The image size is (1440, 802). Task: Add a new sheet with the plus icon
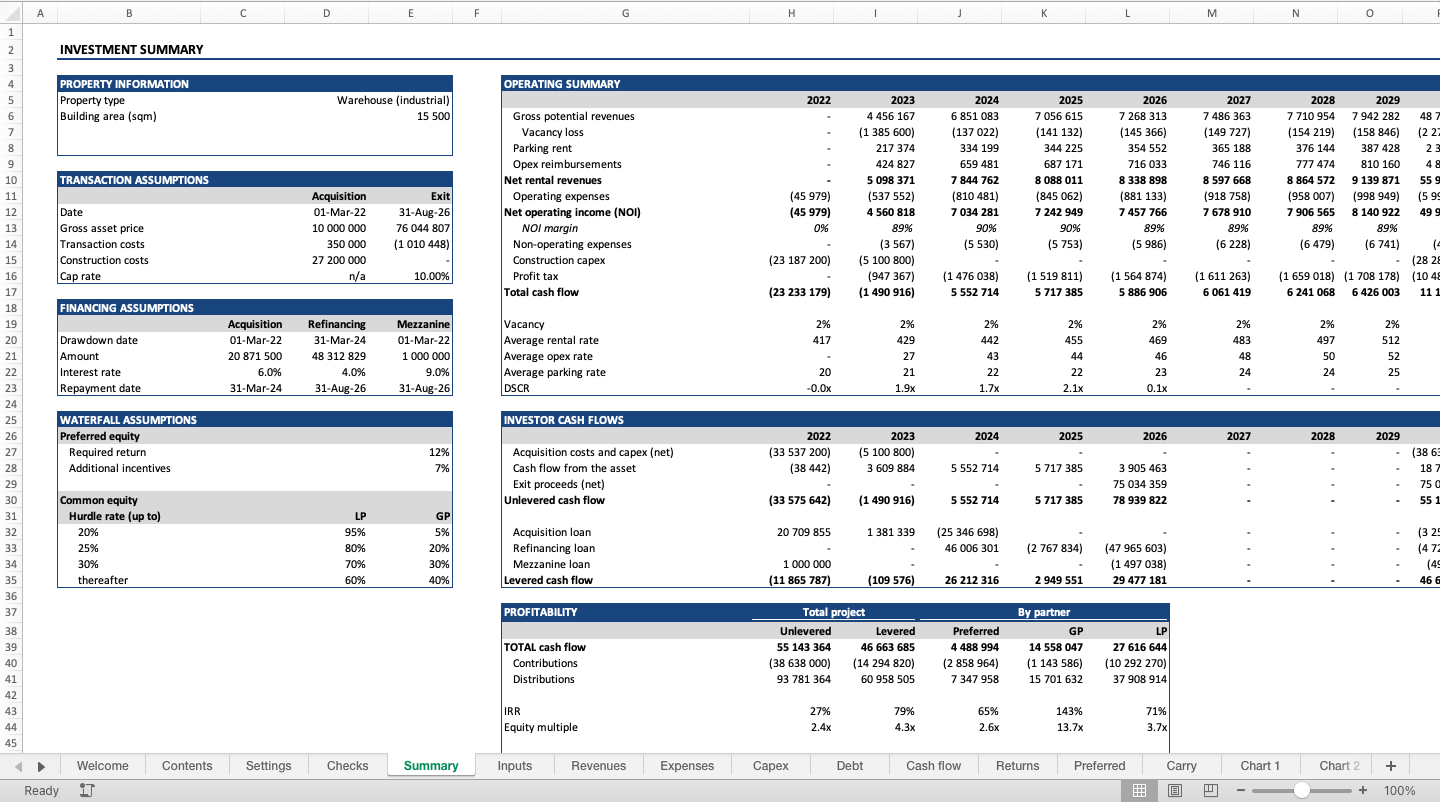click(x=1390, y=765)
